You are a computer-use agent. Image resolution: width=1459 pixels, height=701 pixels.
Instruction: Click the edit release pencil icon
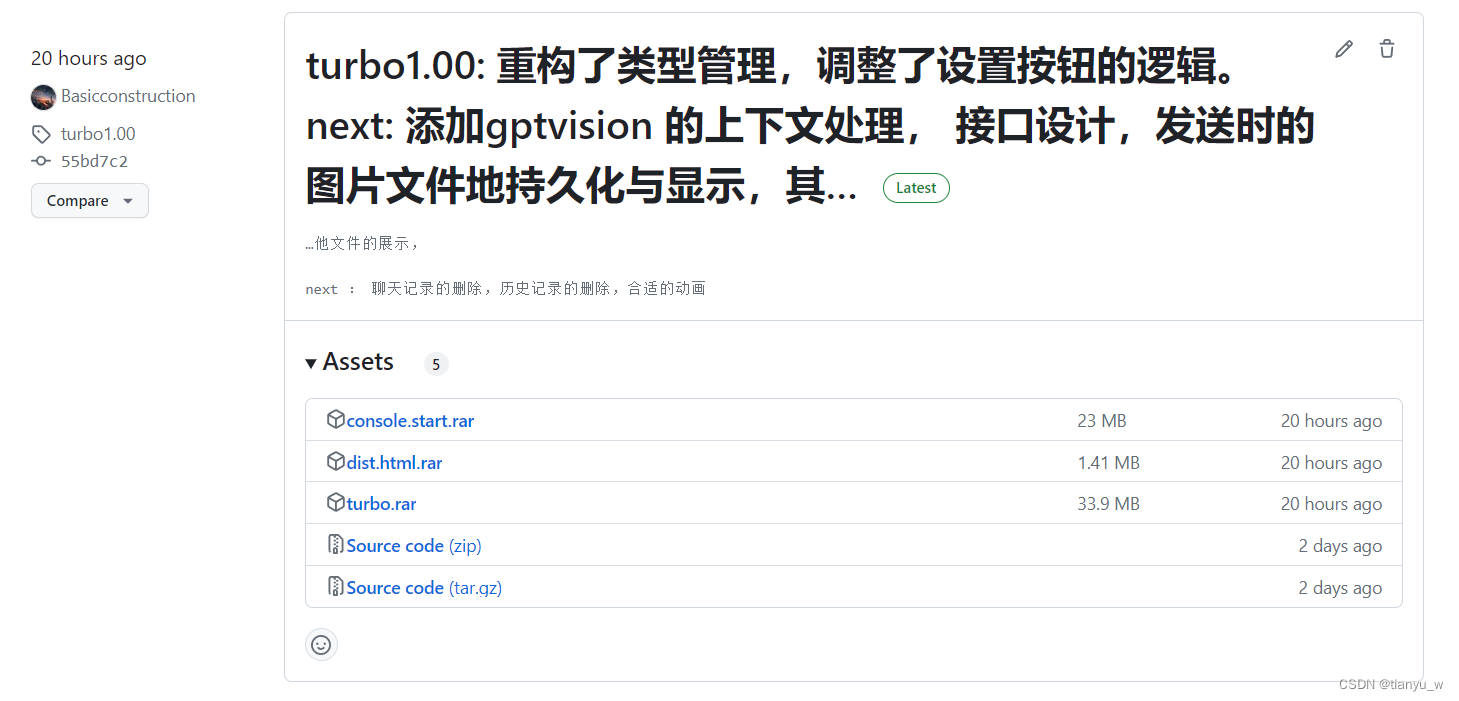[1343, 48]
